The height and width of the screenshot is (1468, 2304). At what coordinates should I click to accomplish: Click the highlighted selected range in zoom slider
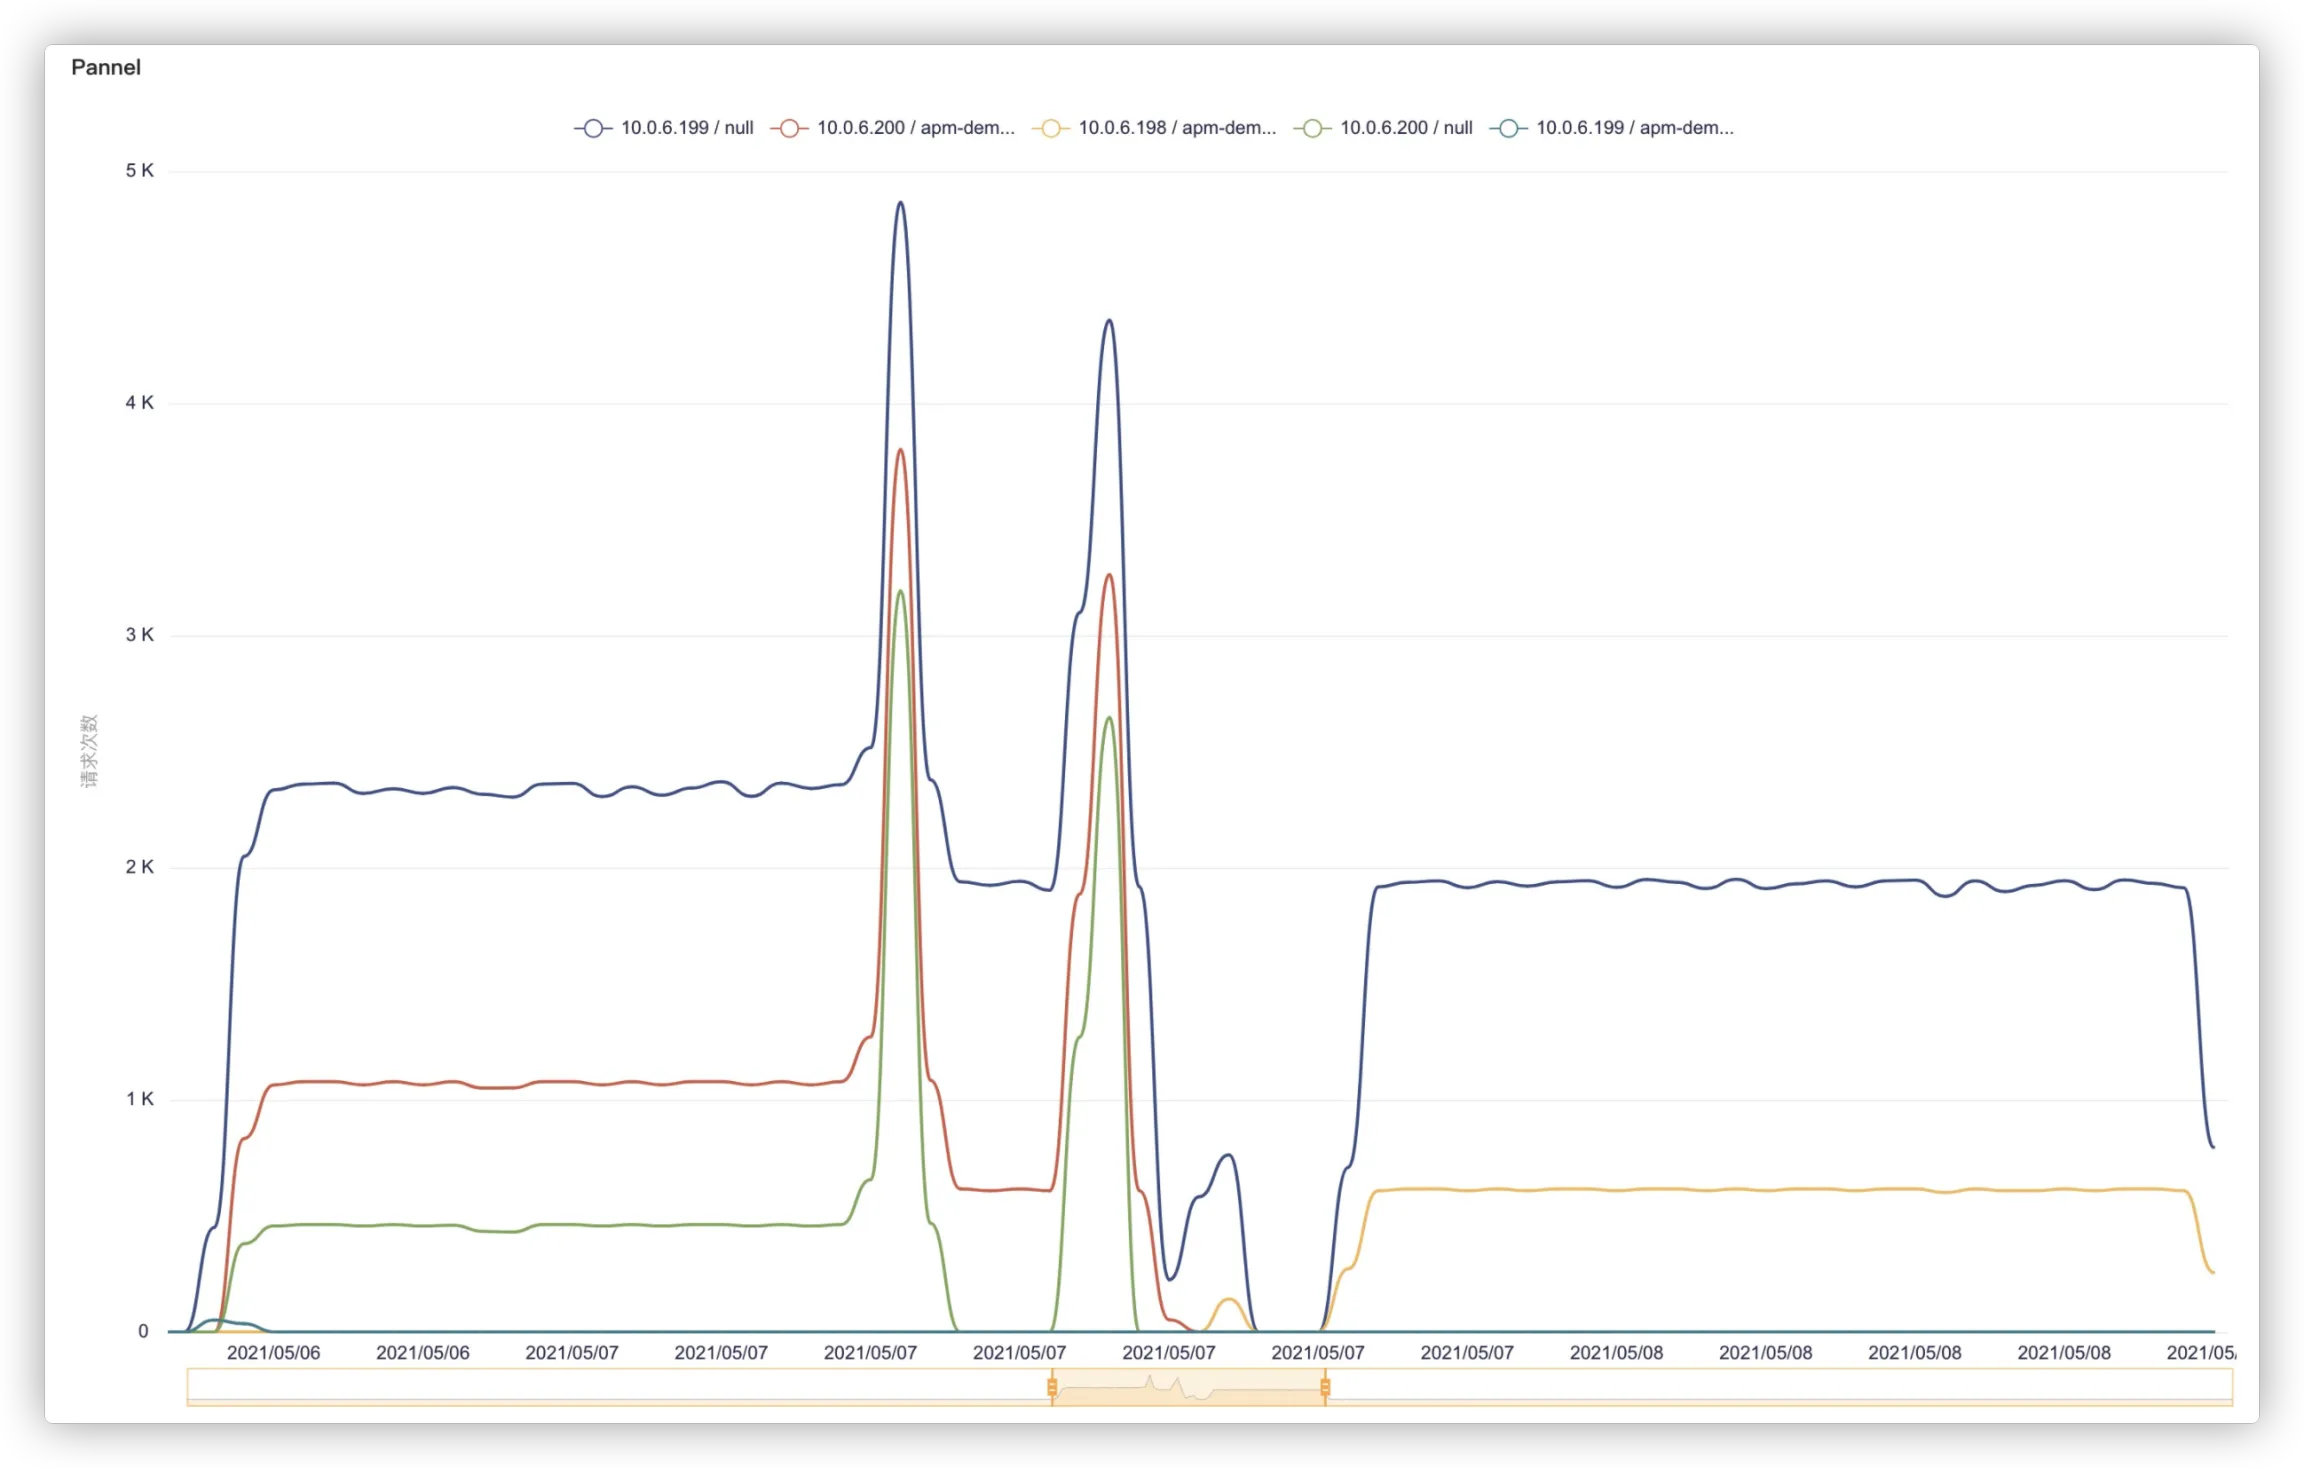1188,1388
